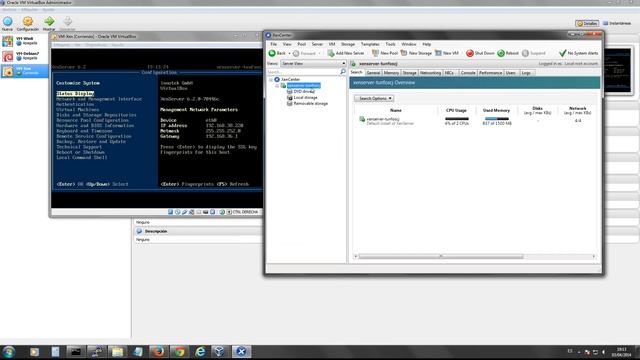Image resolution: width=640 pixels, height=360 pixels.
Task: Select the Local storage tree item
Action: coord(305,98)
